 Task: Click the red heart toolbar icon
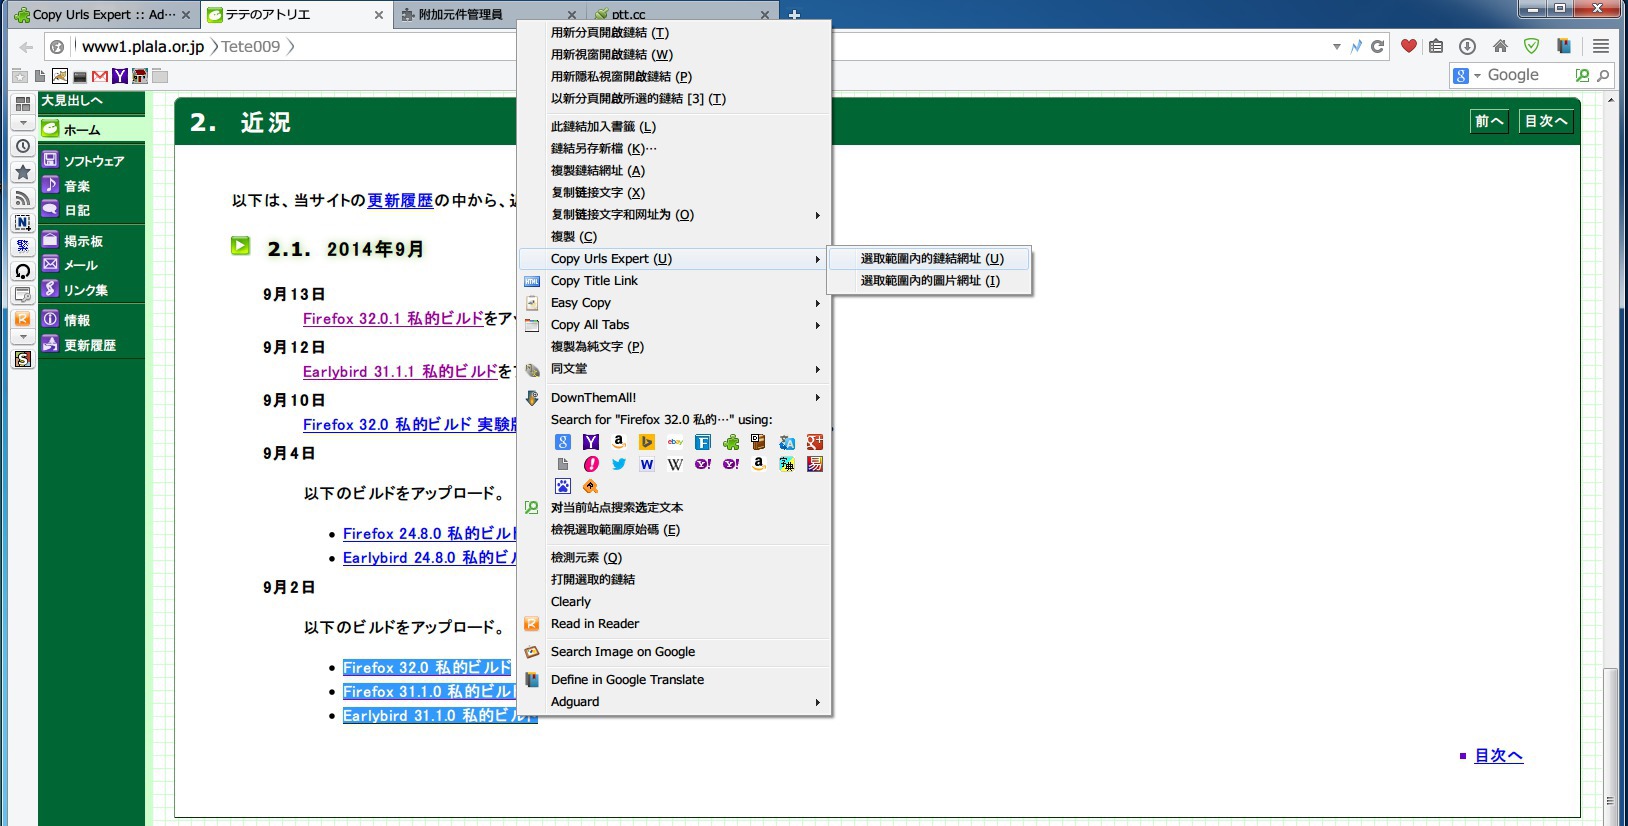click(x=1409, y=46)
